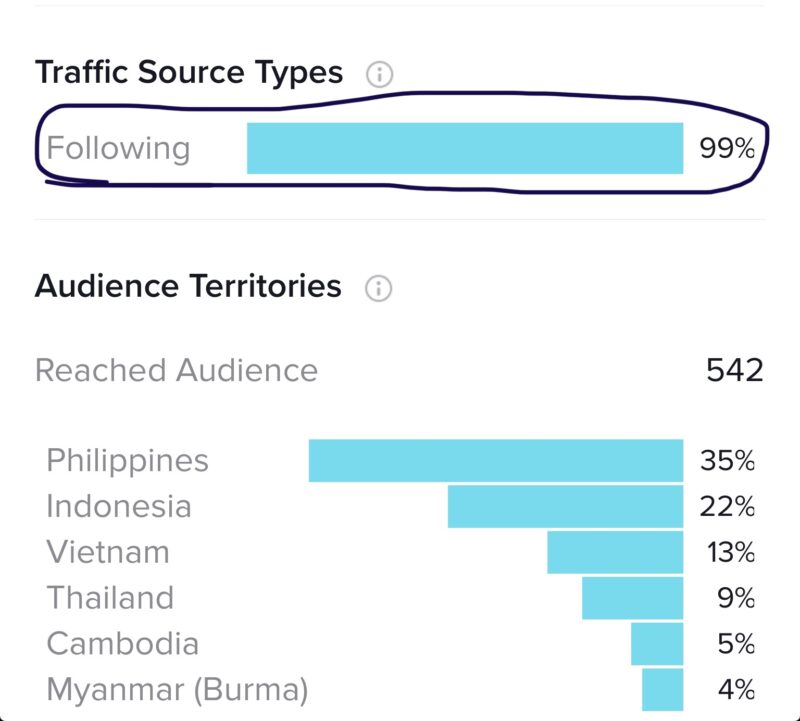The height and width of the screenshot is (721, 800).
Task: Click the Philippines 35% bar
Action: (496, 460)
